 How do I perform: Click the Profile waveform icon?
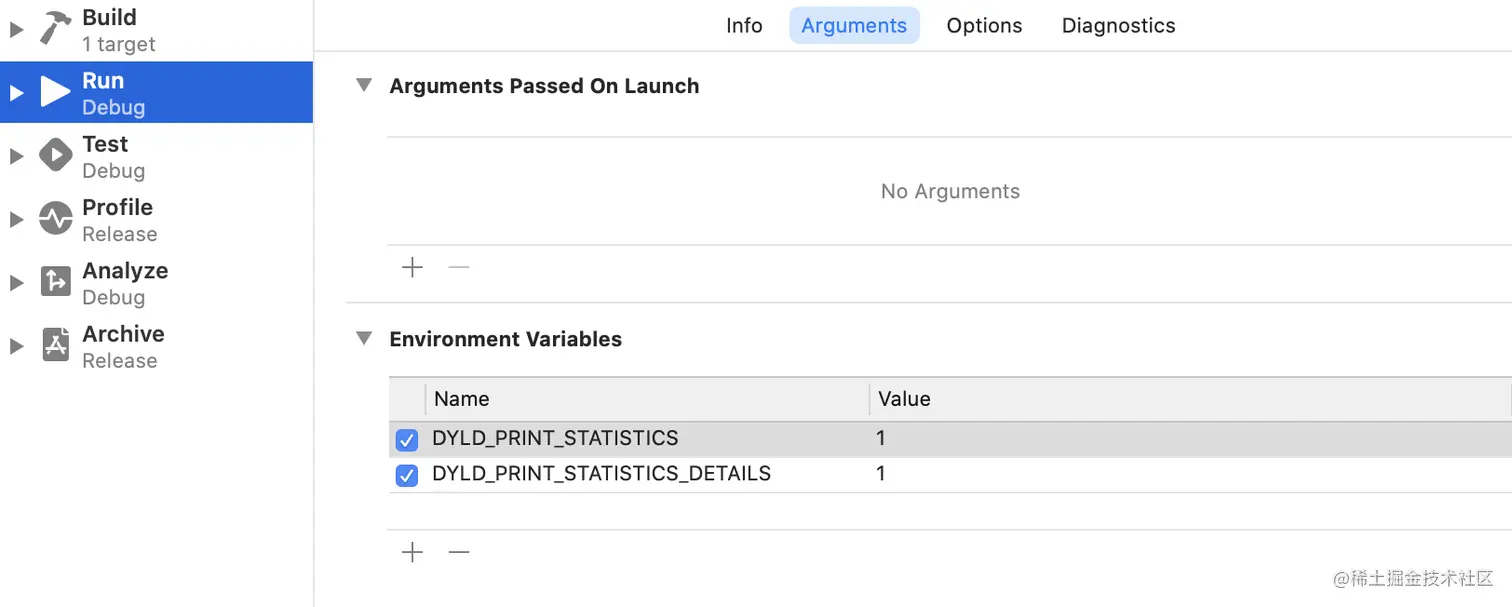click(x=55, y=218)
